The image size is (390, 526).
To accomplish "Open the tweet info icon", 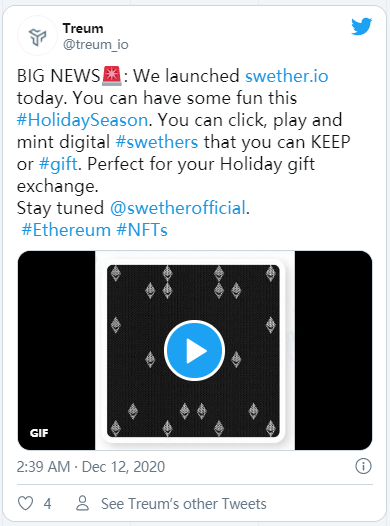I will pyautogui.click(x=364, y=466).
